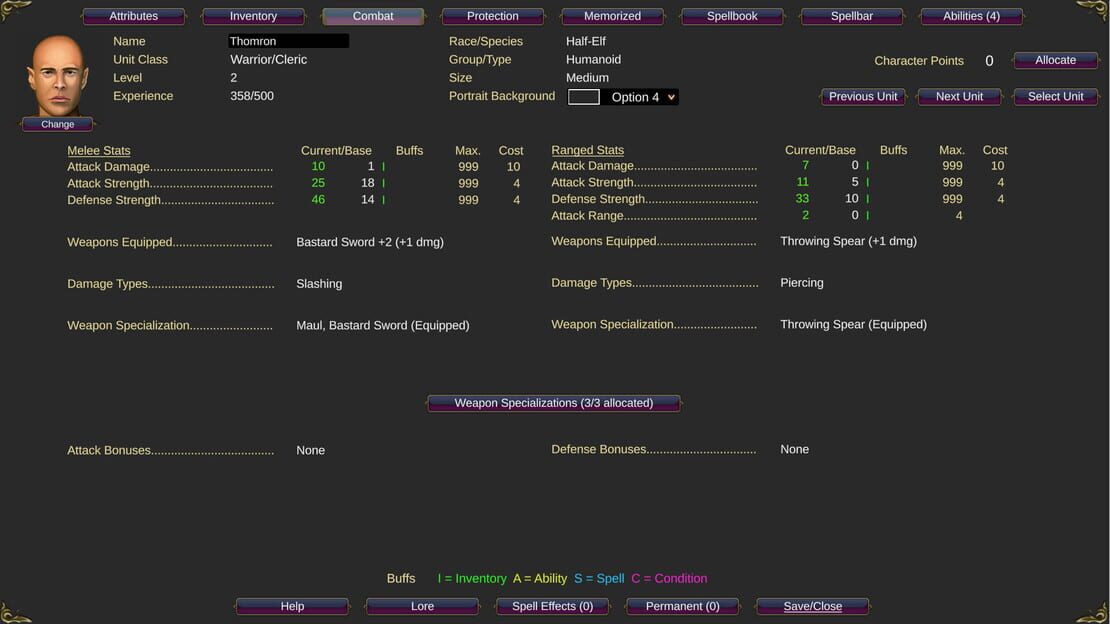The width and height of the screenshot is (1110, 624).
Task: Advance to the Next Unit
Action: pos(959,96)
